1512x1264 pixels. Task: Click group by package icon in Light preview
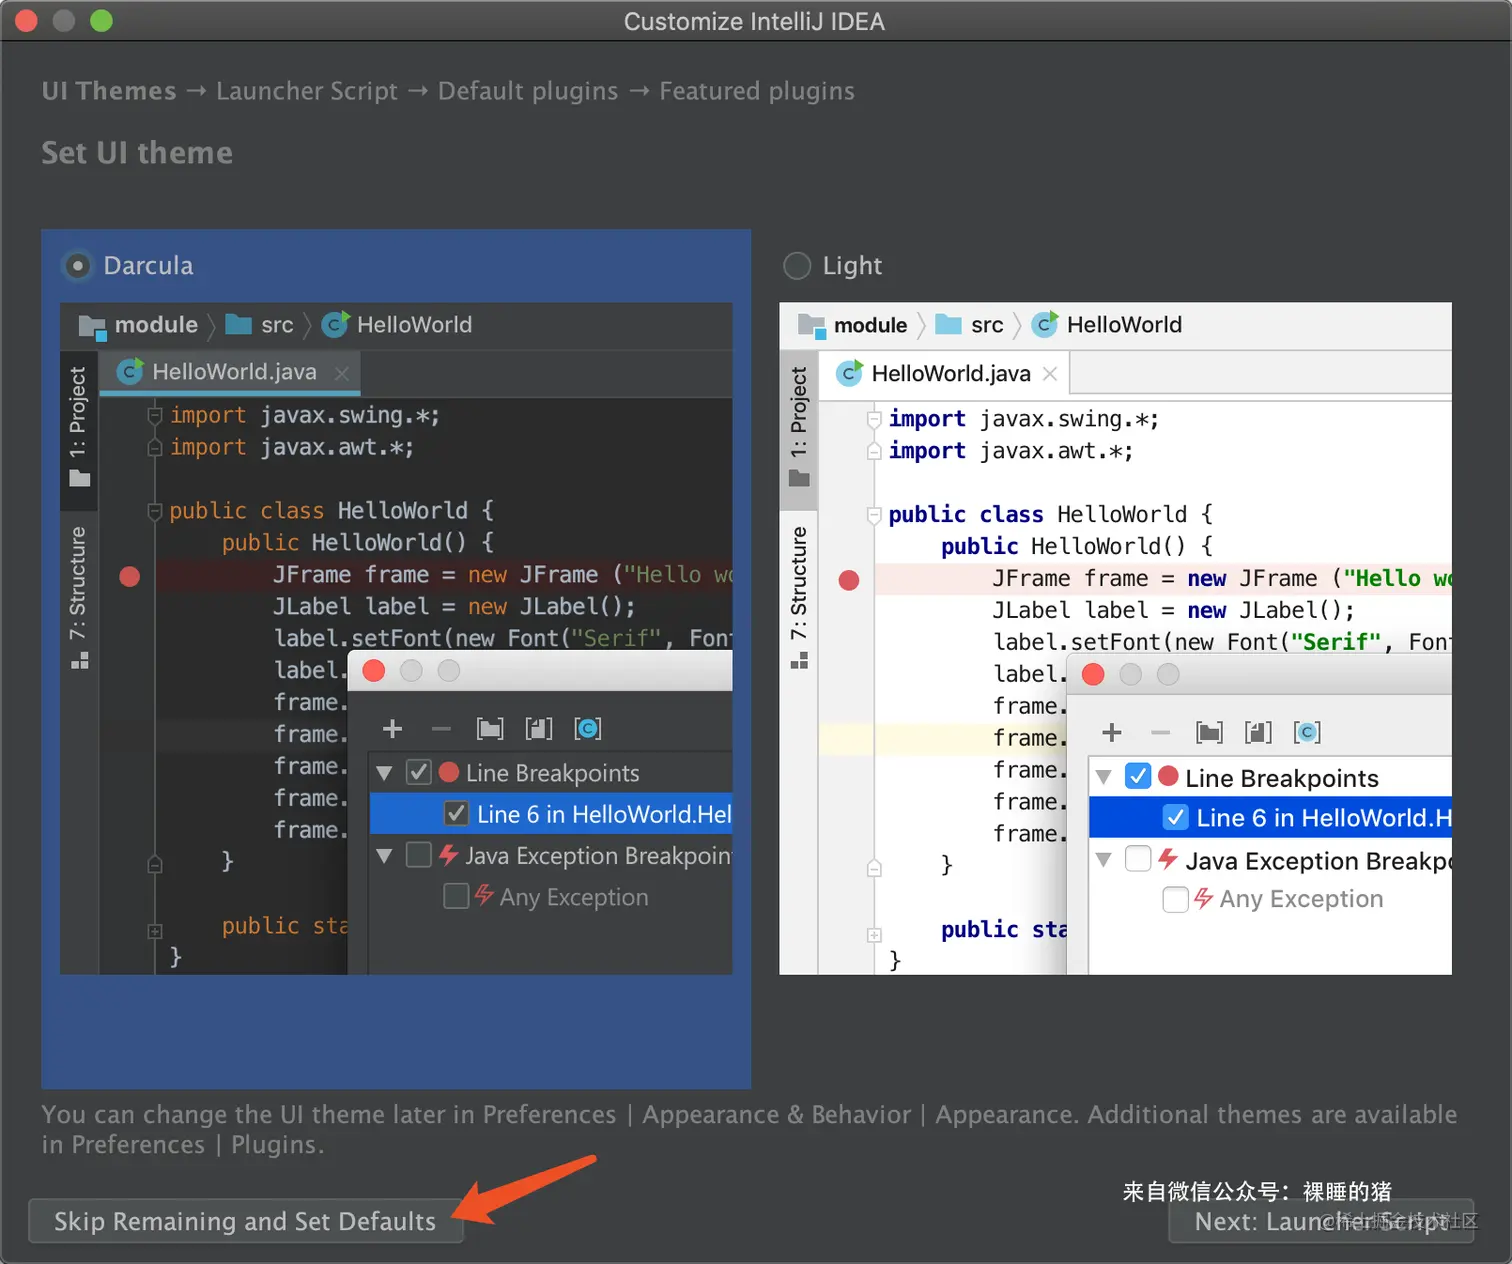click(1210, 733)
